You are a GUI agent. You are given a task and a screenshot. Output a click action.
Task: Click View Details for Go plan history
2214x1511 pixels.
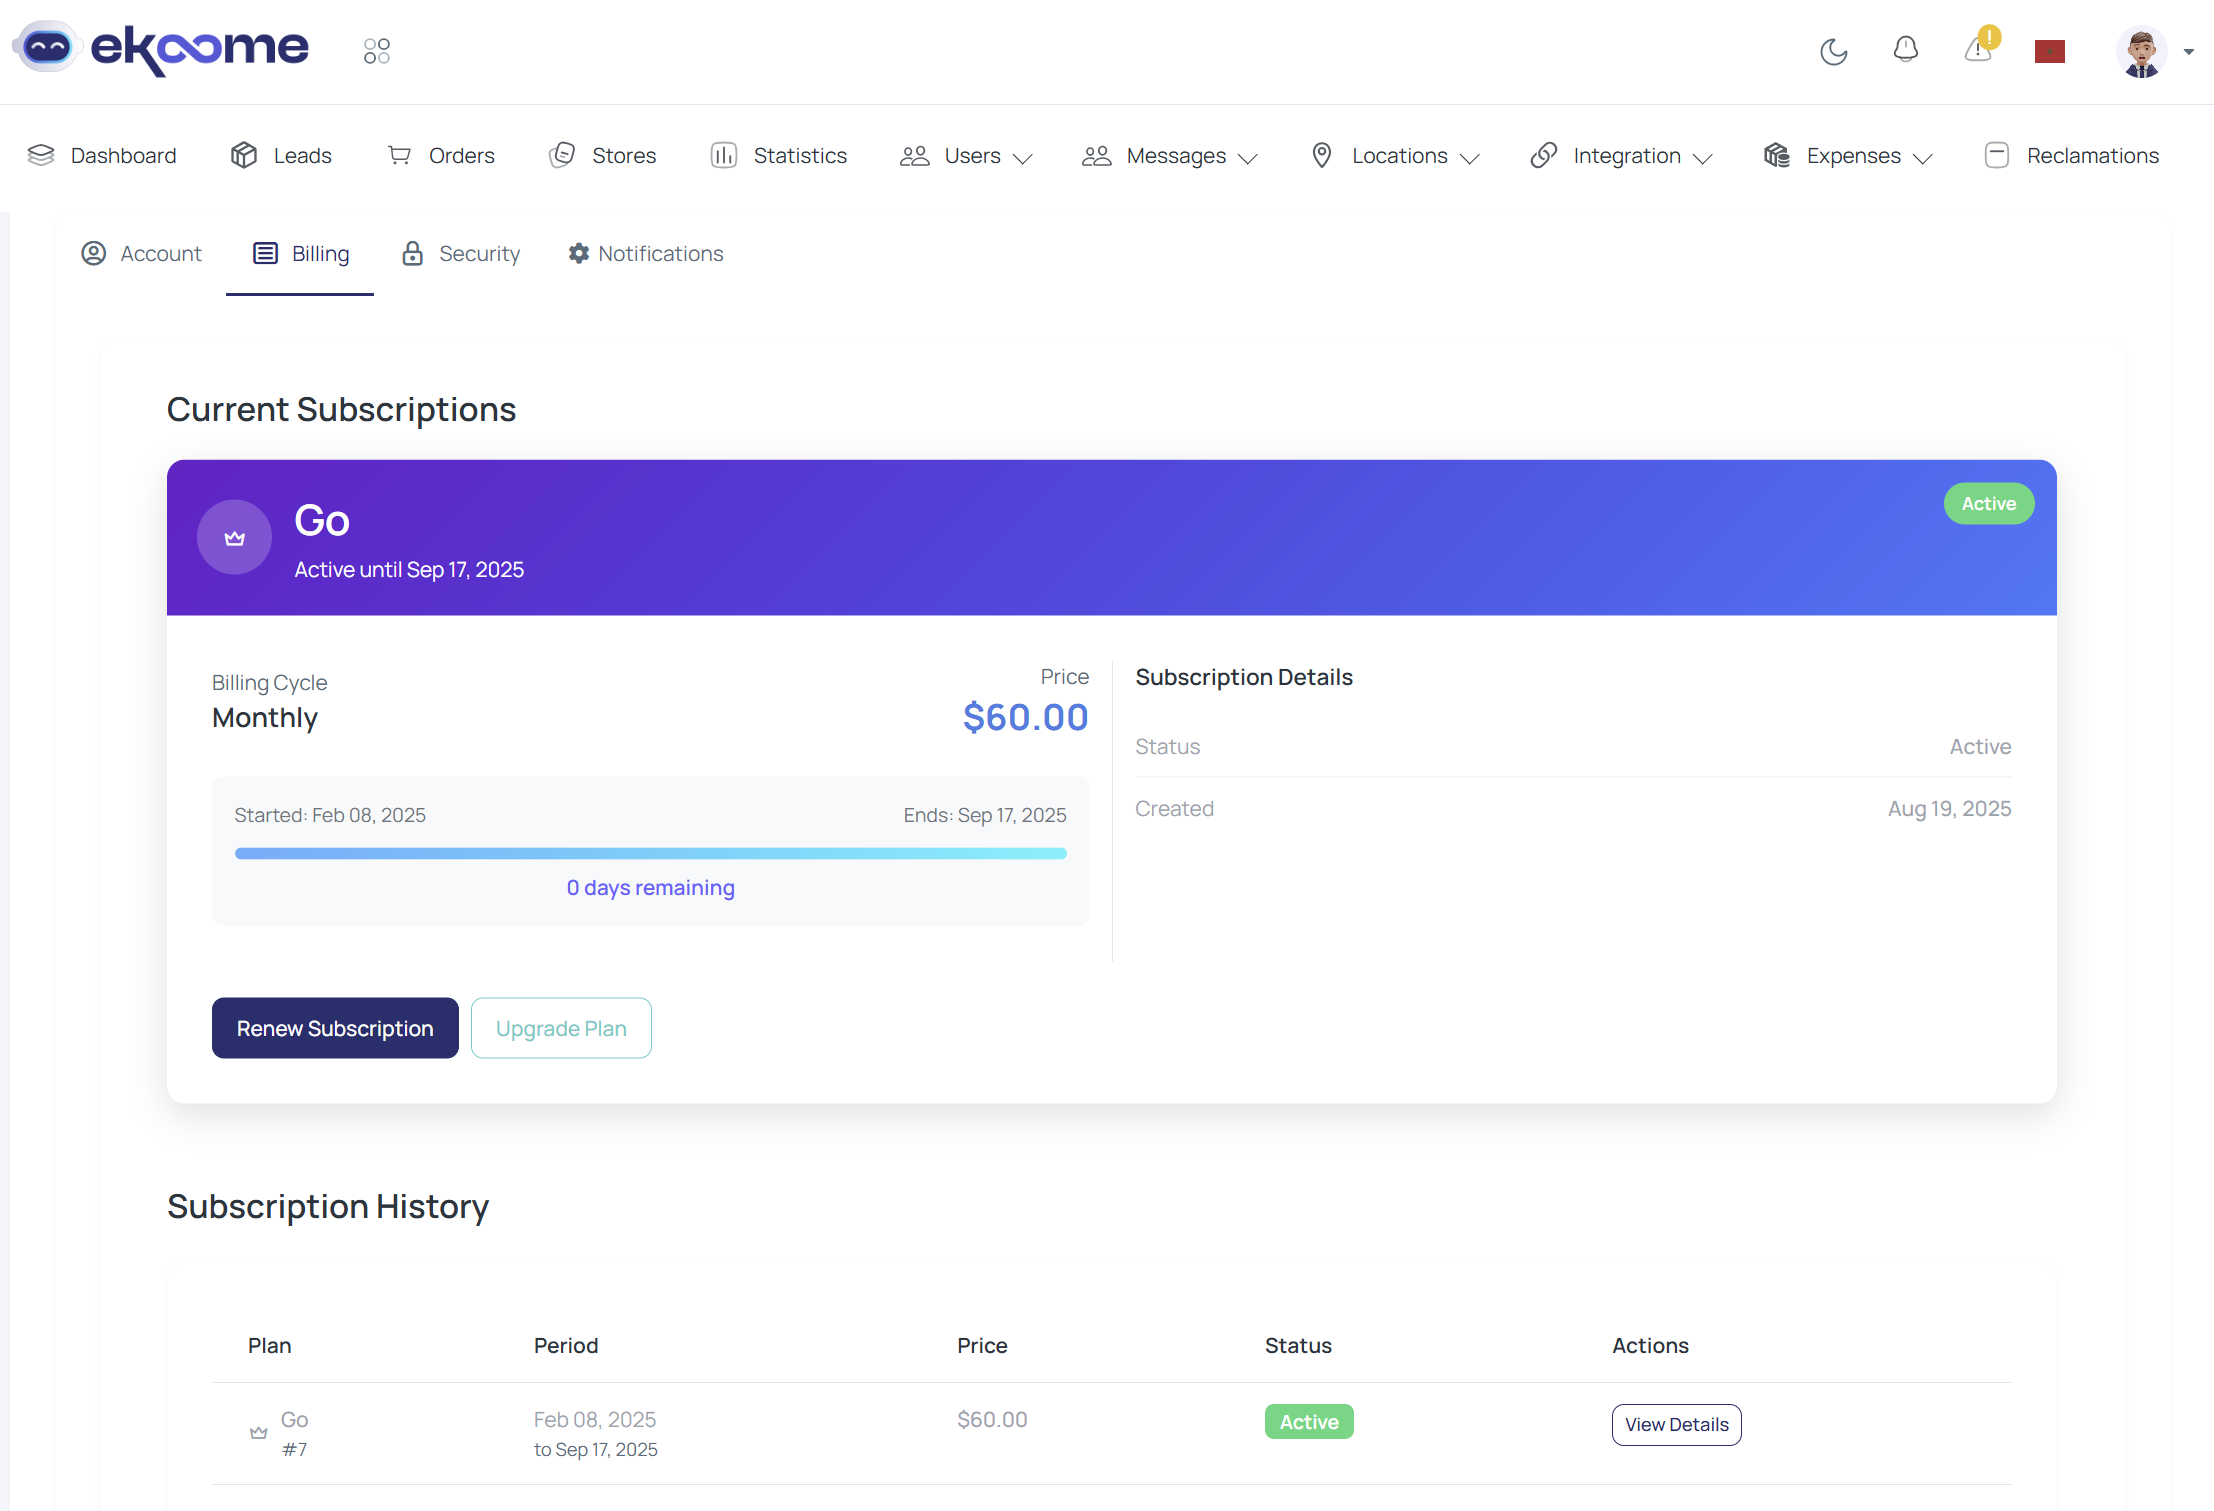coord(1676,1424)
